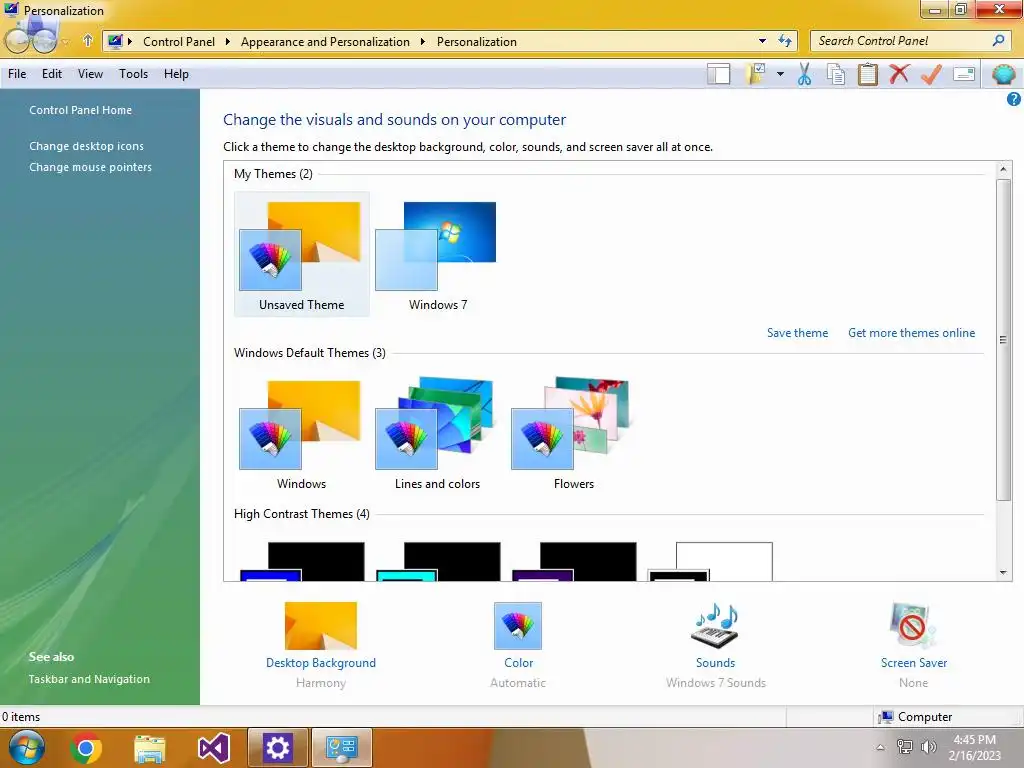The height and width of the screenshot is (768, 1024).
Task: Click the network tray icon
Action: click(904, 746)
